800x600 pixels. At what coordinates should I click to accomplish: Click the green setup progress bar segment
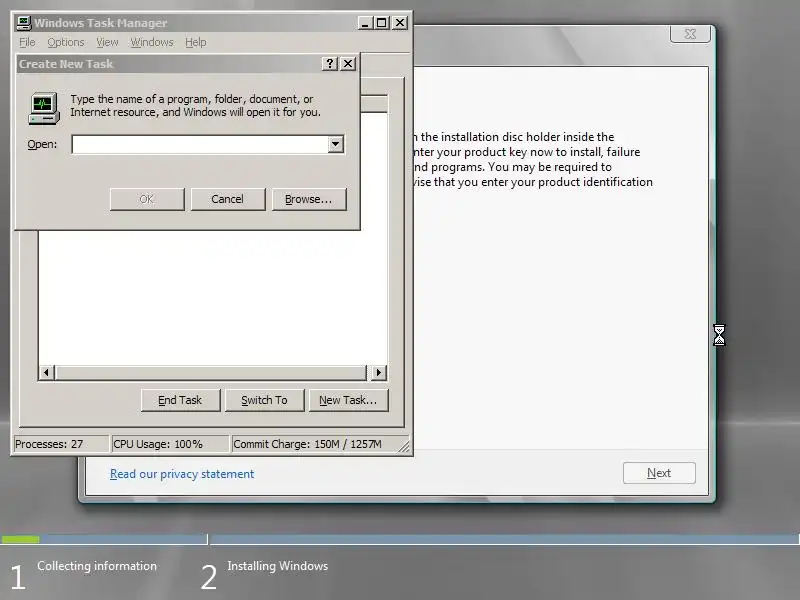(x=20, y=539)
